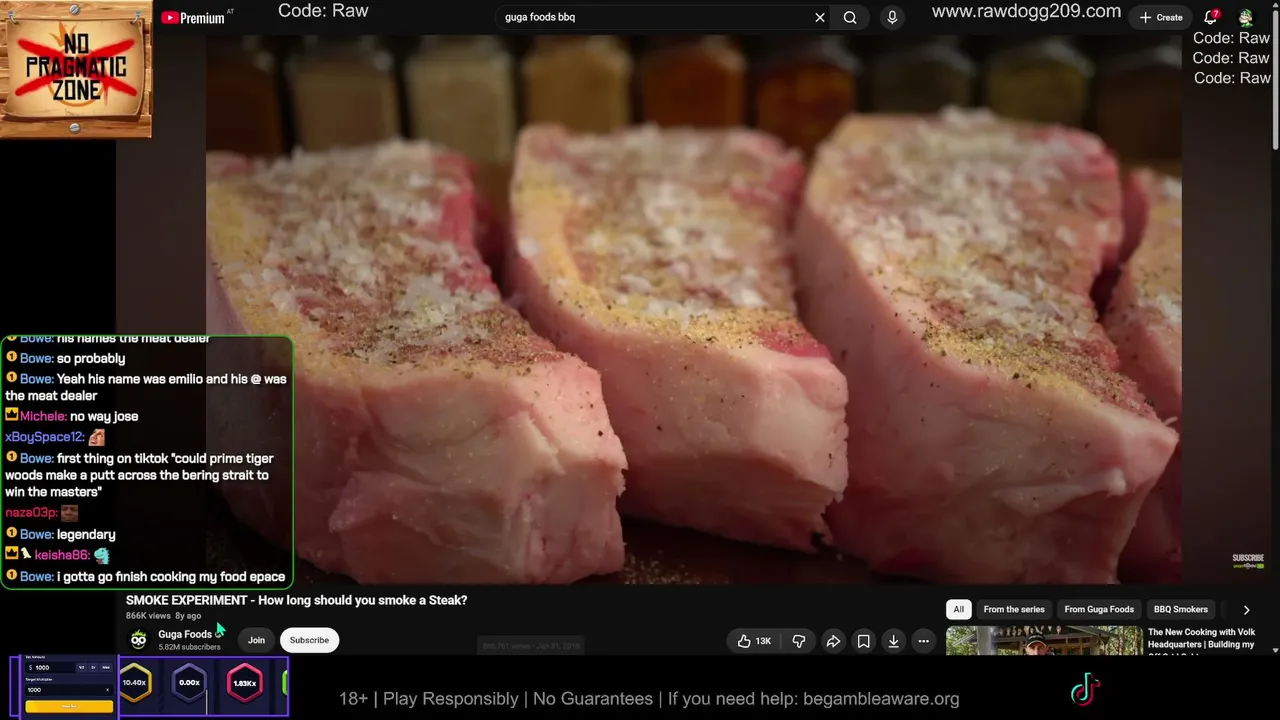Viewport: 1280px width, 720px height.
Task: Click the www.rawdogg209.com text
Action: [1026, 11]
